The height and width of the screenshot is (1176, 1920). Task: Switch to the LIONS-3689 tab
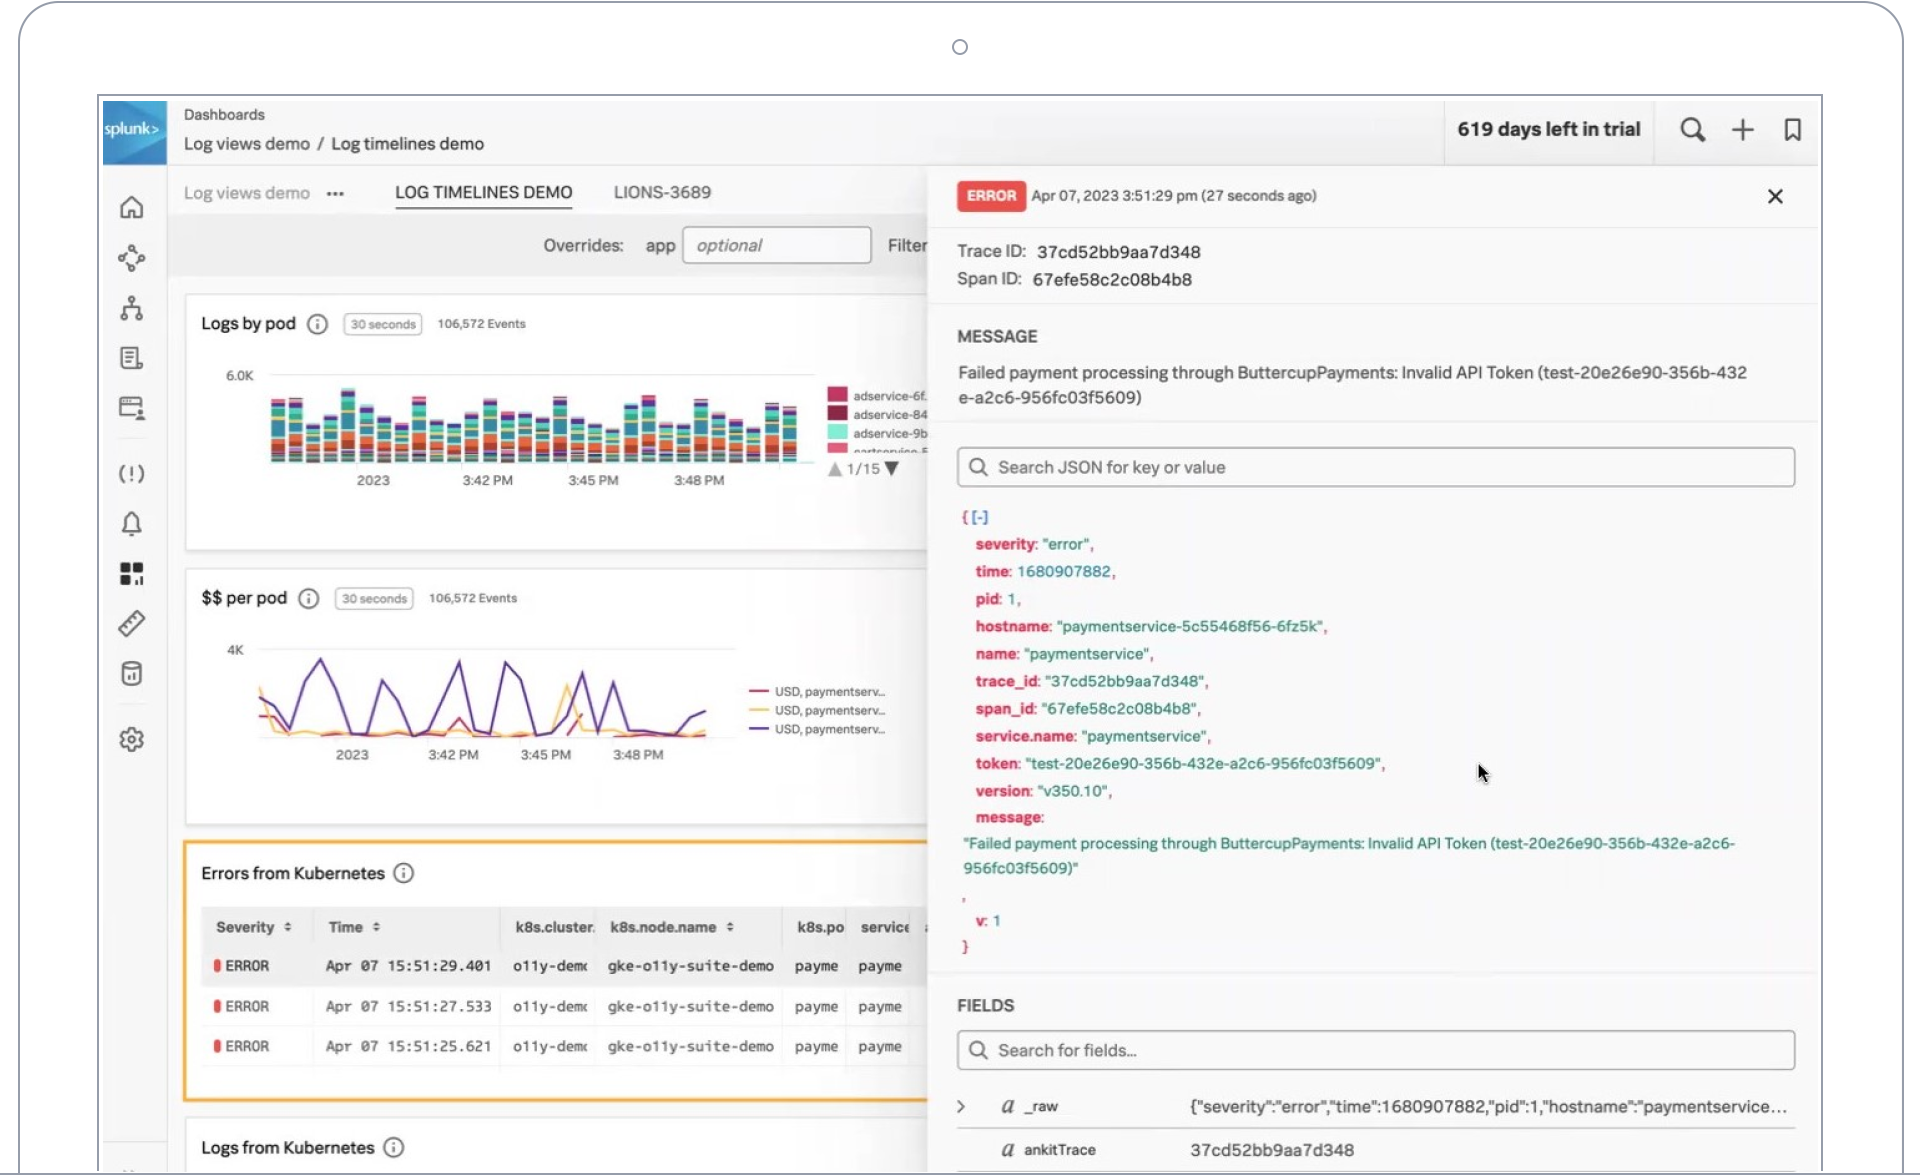[662, 192]
